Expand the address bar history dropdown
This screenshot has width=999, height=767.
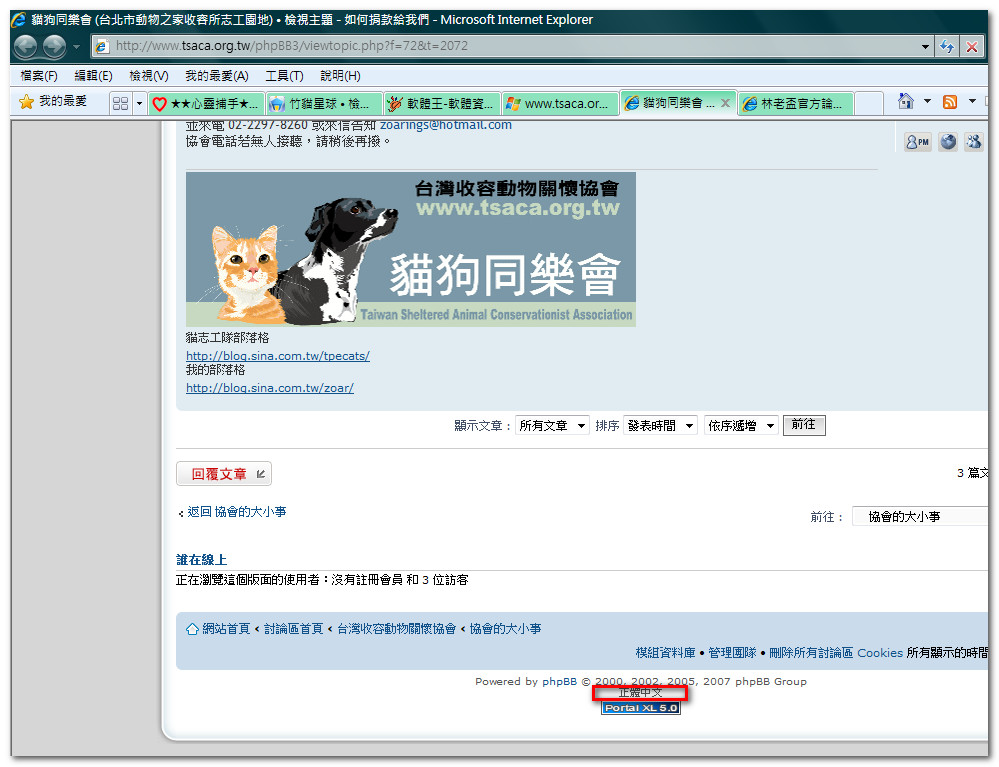(925, 47)
